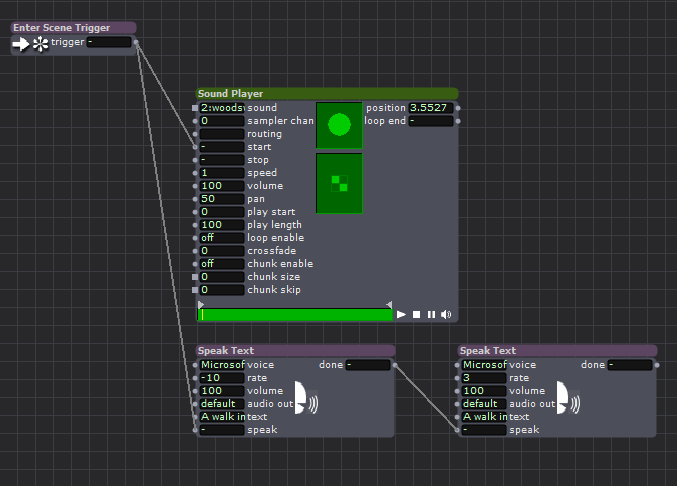Click the starburst icon on Enter Scene Trigger

click(x=40, y=43)
